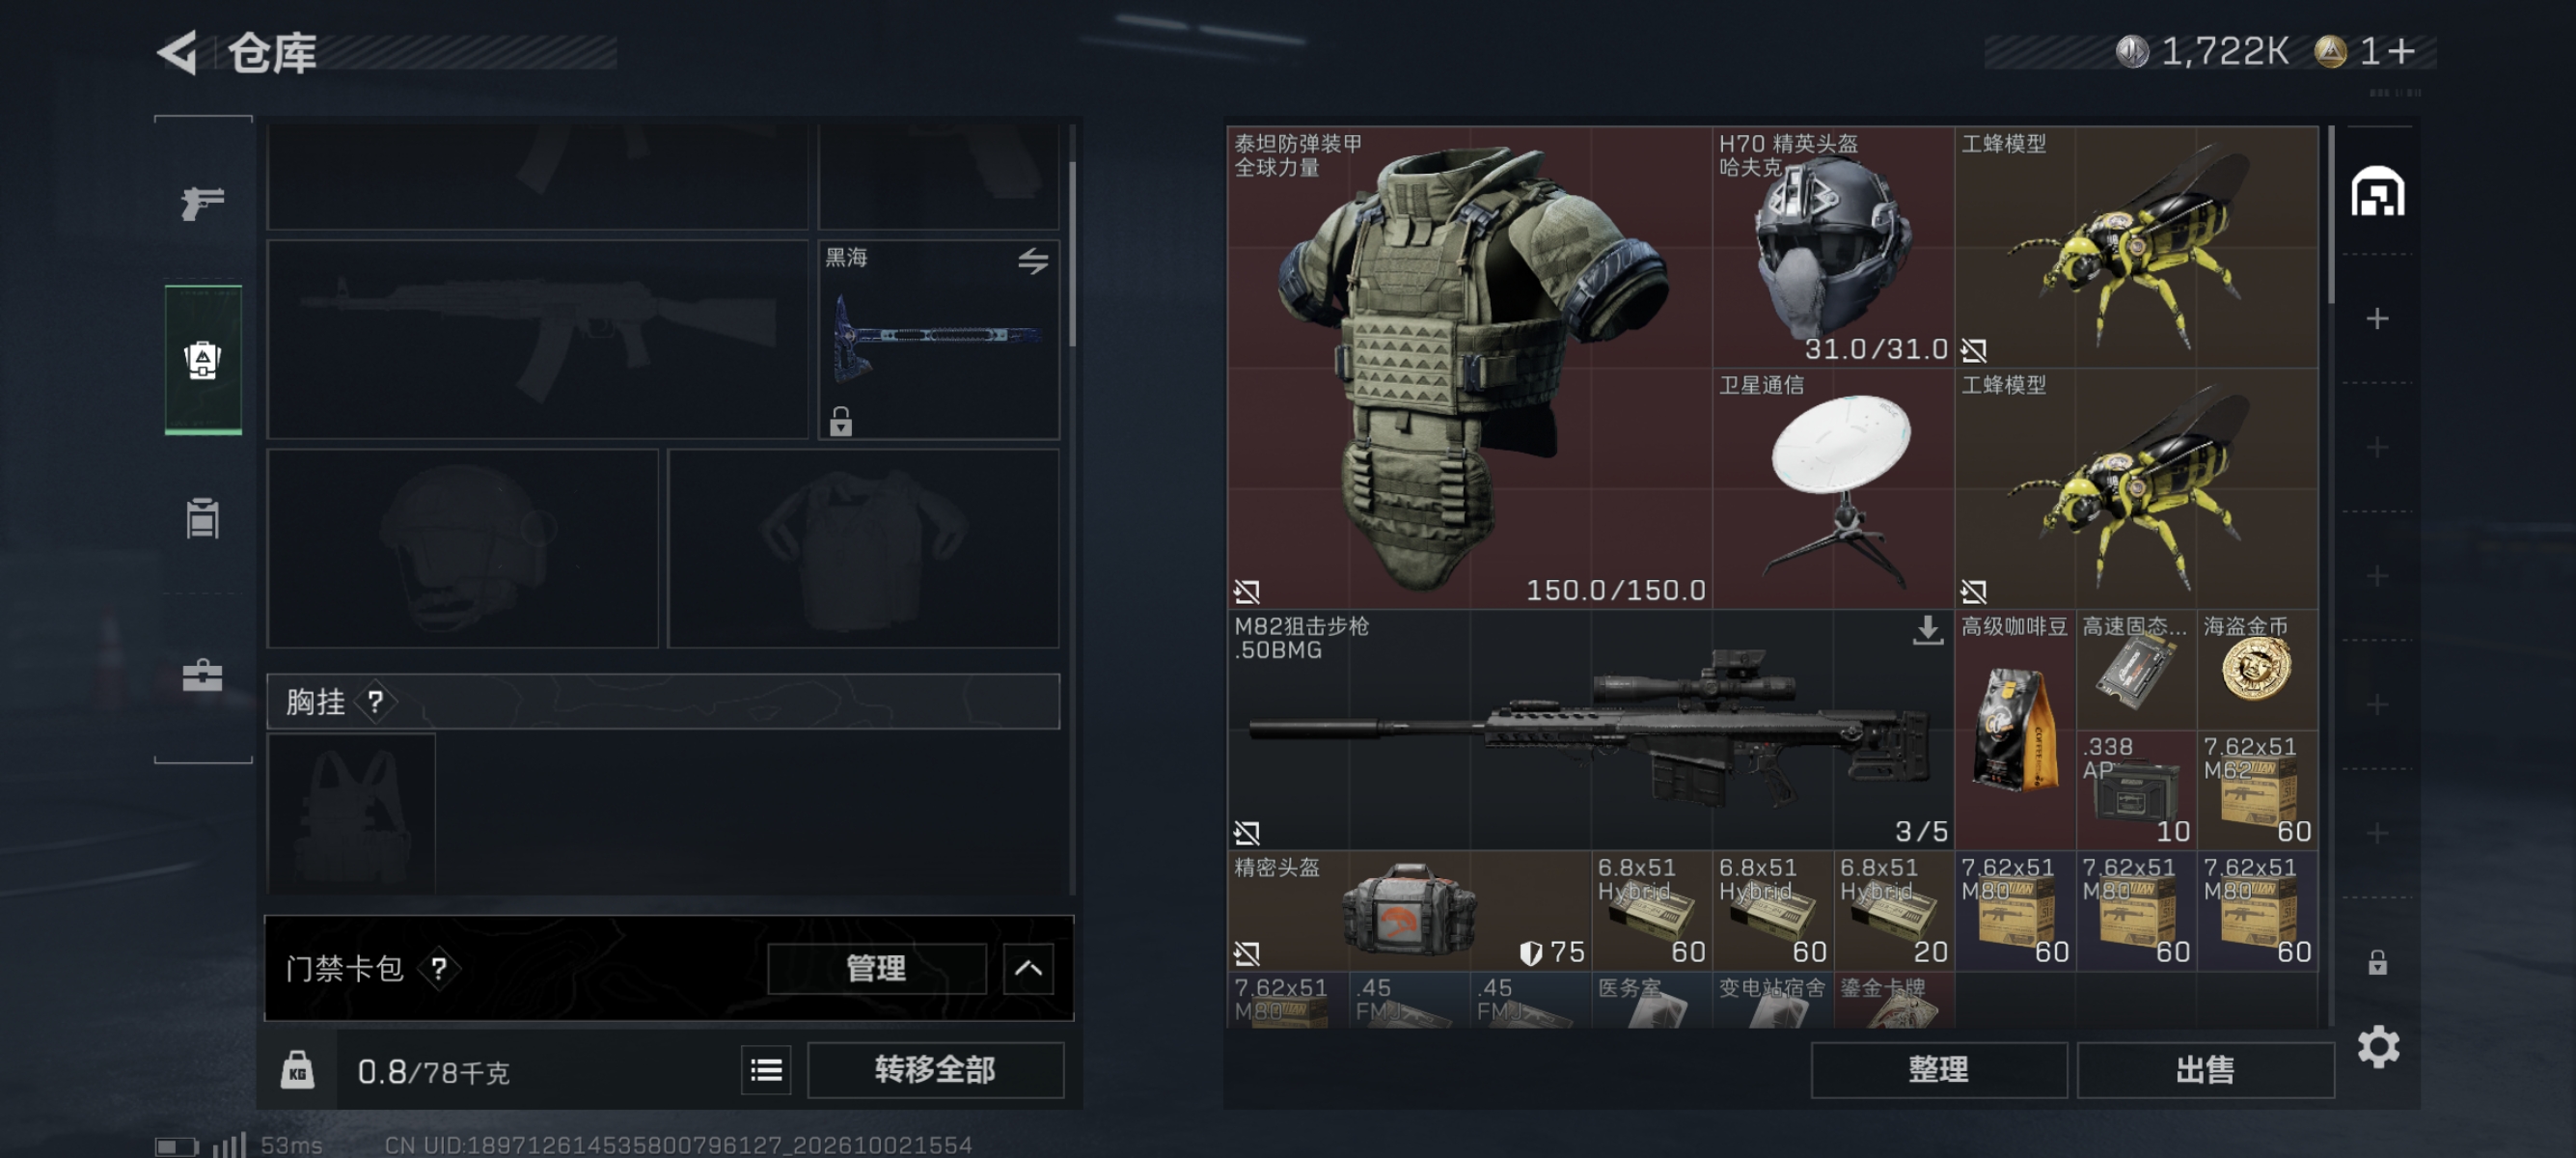Show help for 胸挂 with the question mark
The width and height of the screenshot is (2576, 1158).
pos(376,702)
